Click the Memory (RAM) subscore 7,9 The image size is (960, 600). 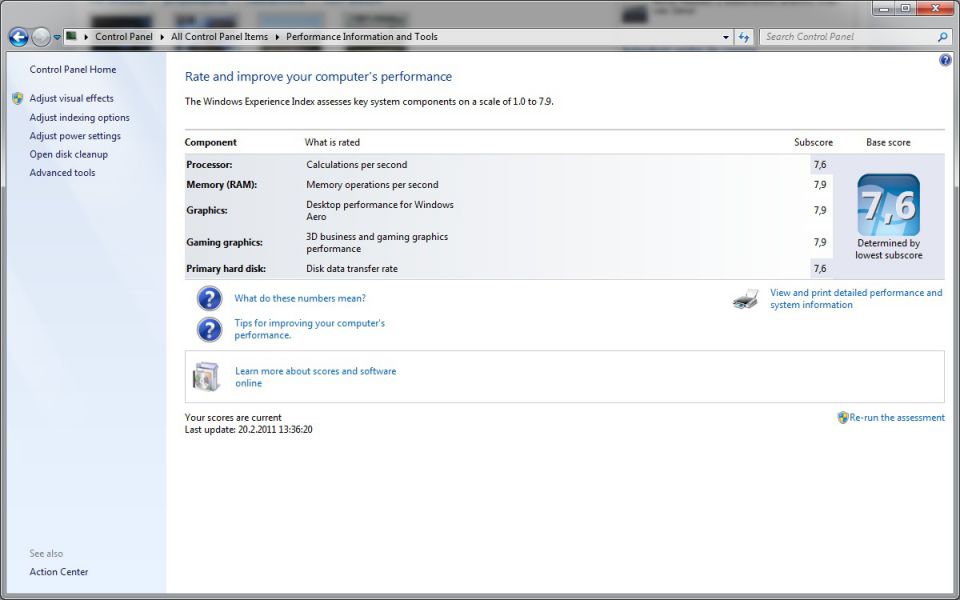tap(820, 185)
